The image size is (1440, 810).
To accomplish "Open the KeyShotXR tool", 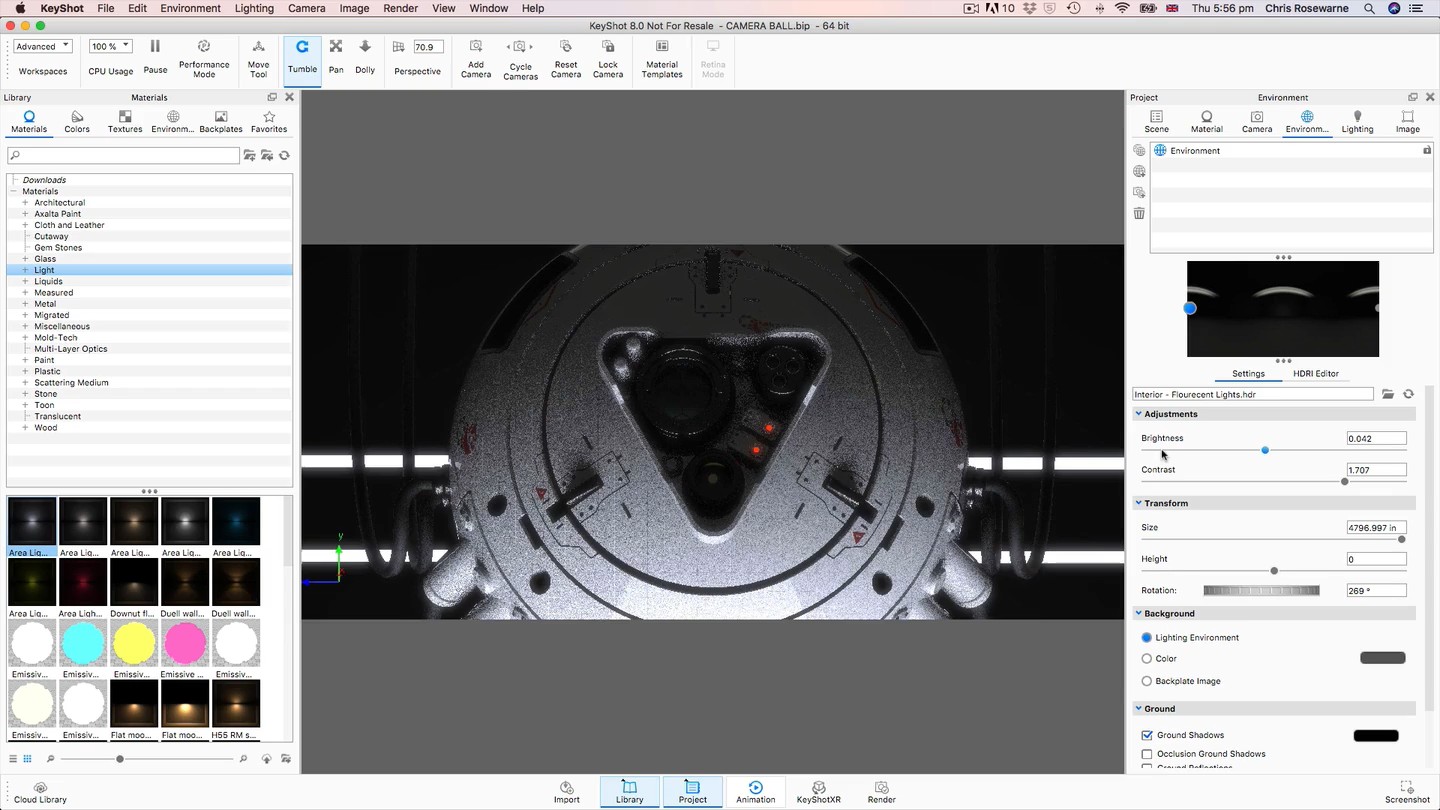I will click(x=818, y=792).
